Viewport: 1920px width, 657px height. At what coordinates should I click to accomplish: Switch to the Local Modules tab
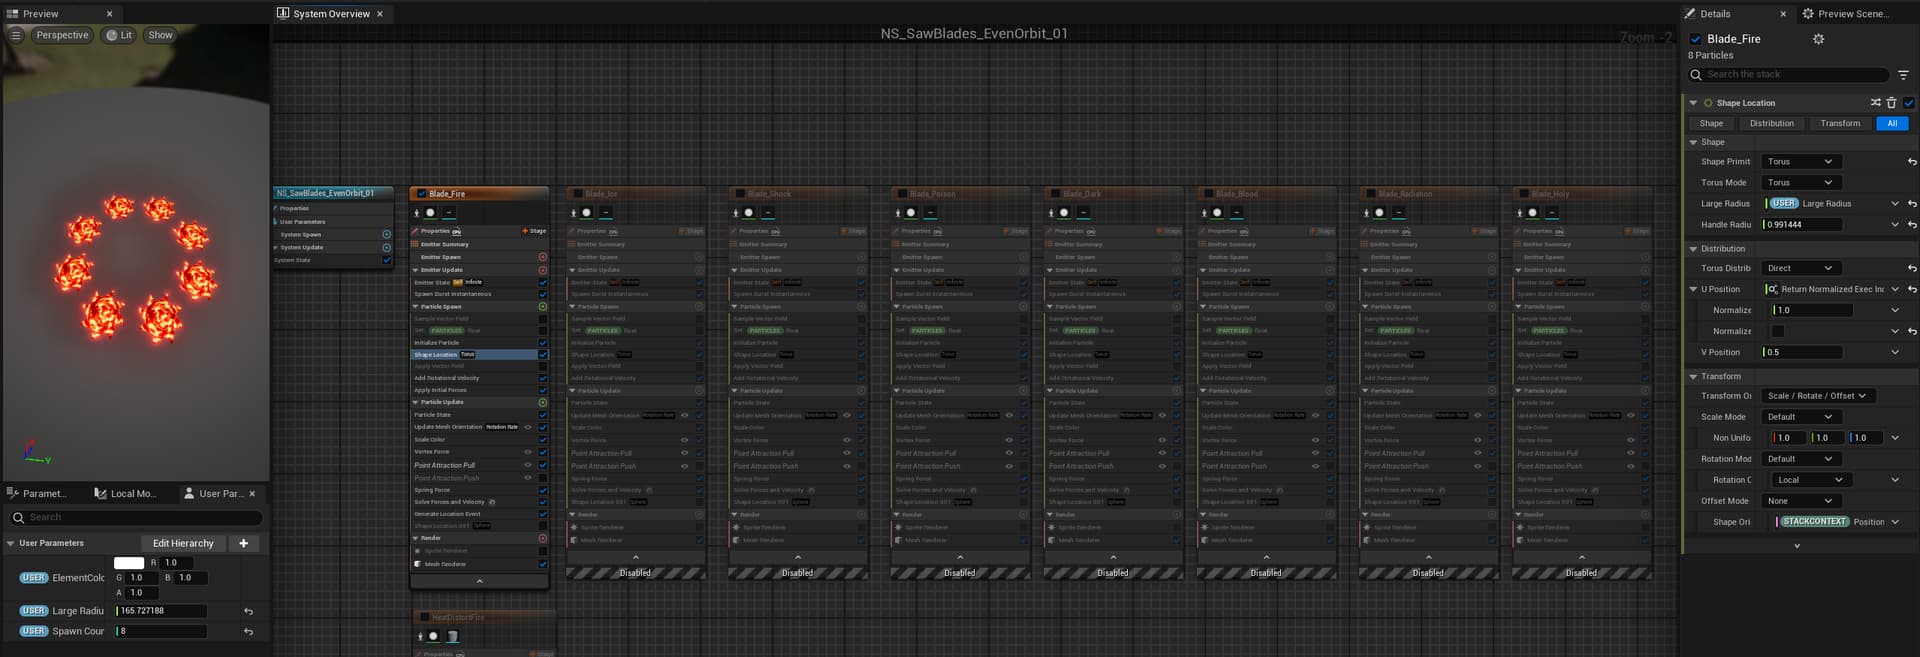click(x=125, y=493)
